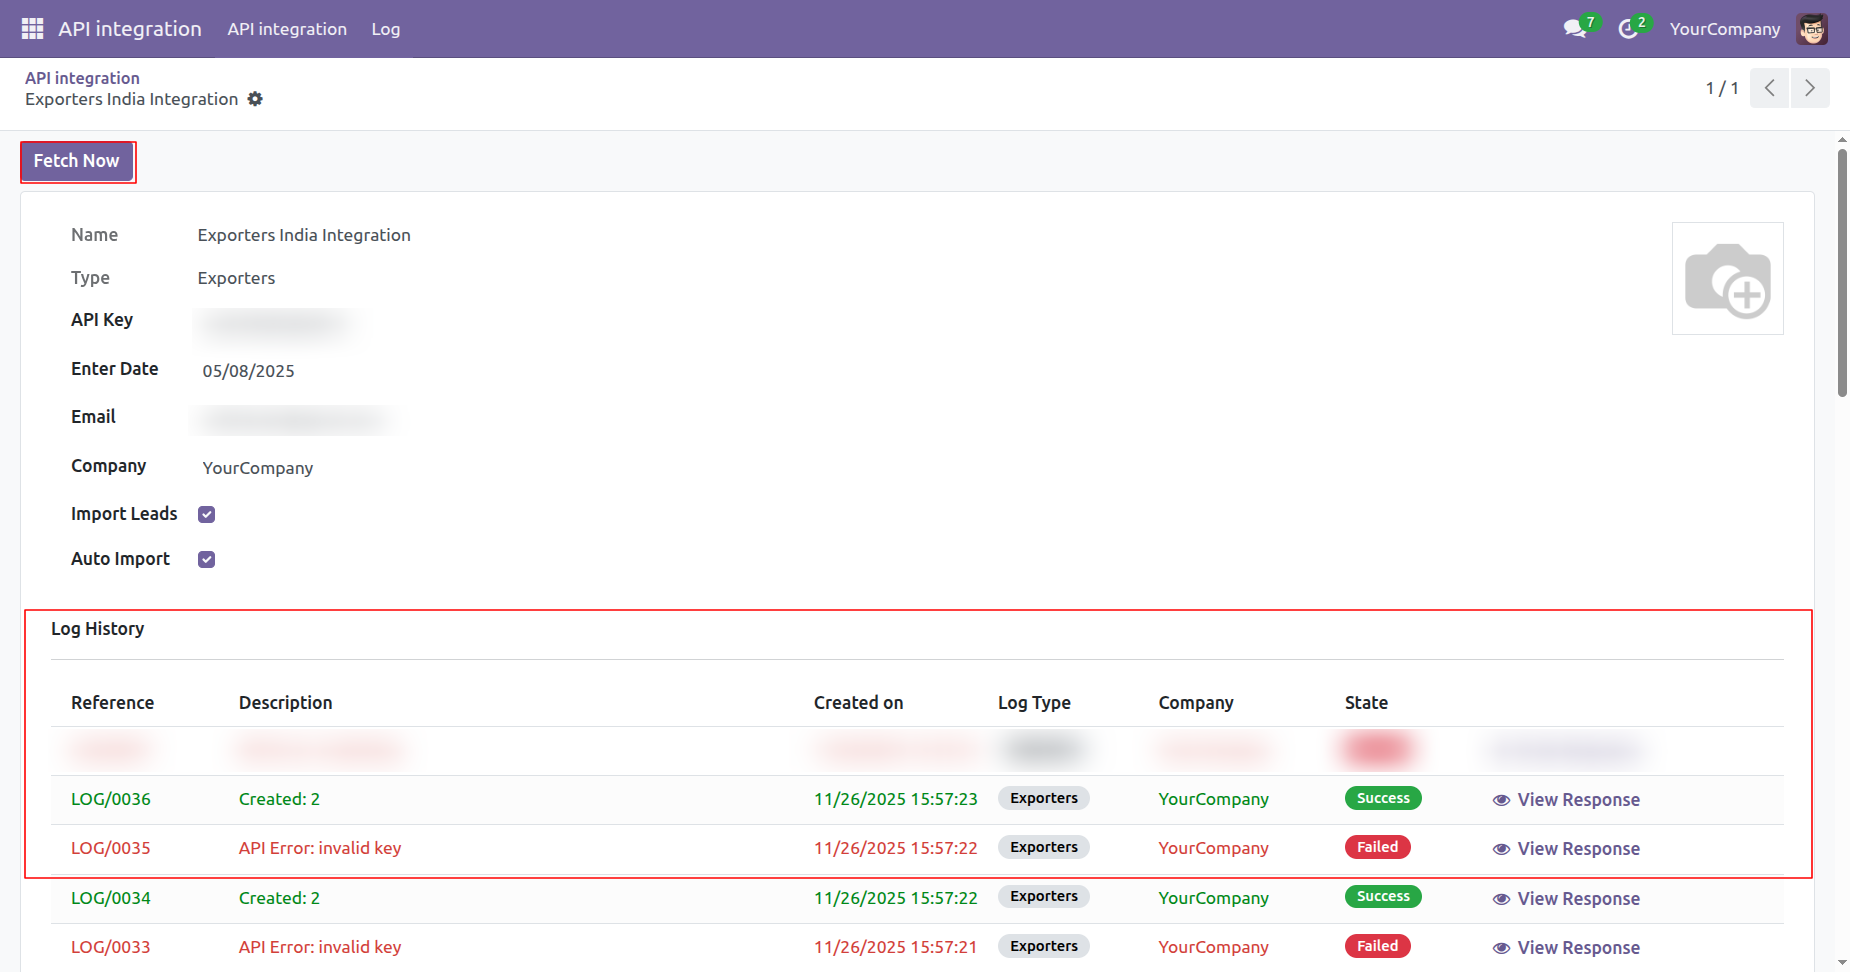
Task: Open the chat messages icon
Action: (1575, 29)
